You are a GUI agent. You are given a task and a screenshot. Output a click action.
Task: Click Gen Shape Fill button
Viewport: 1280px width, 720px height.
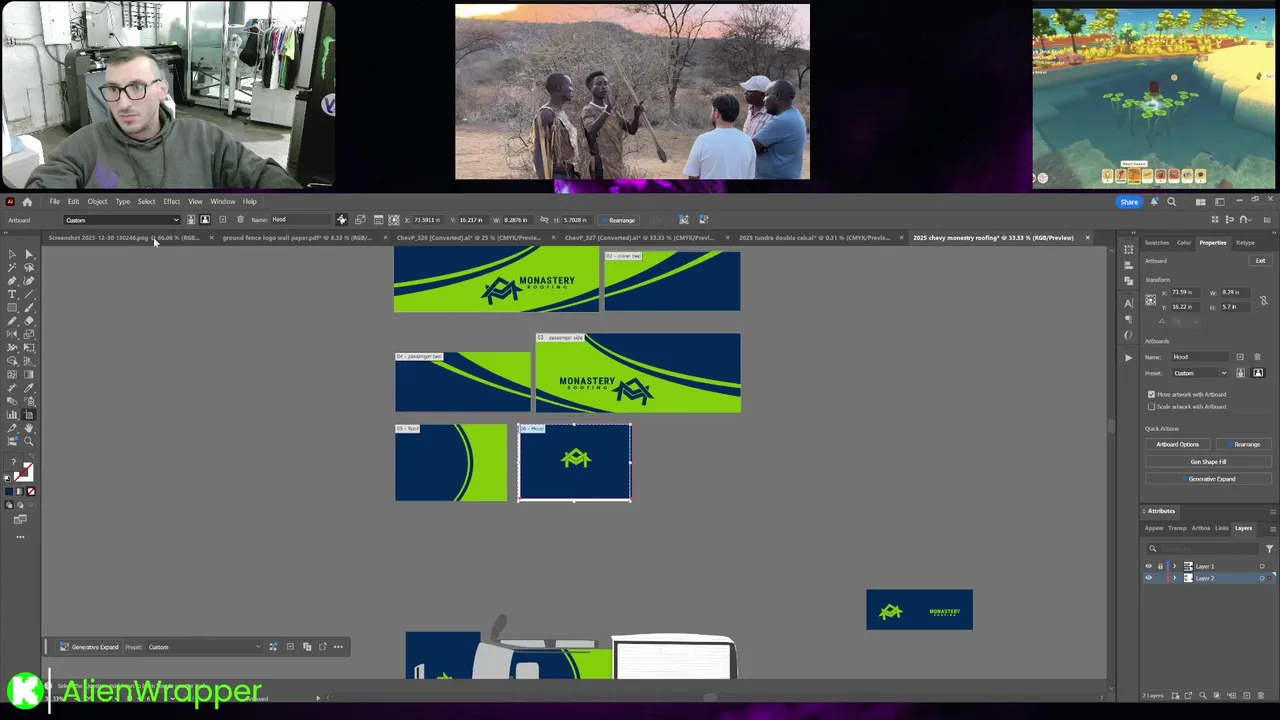(1208, 462)
